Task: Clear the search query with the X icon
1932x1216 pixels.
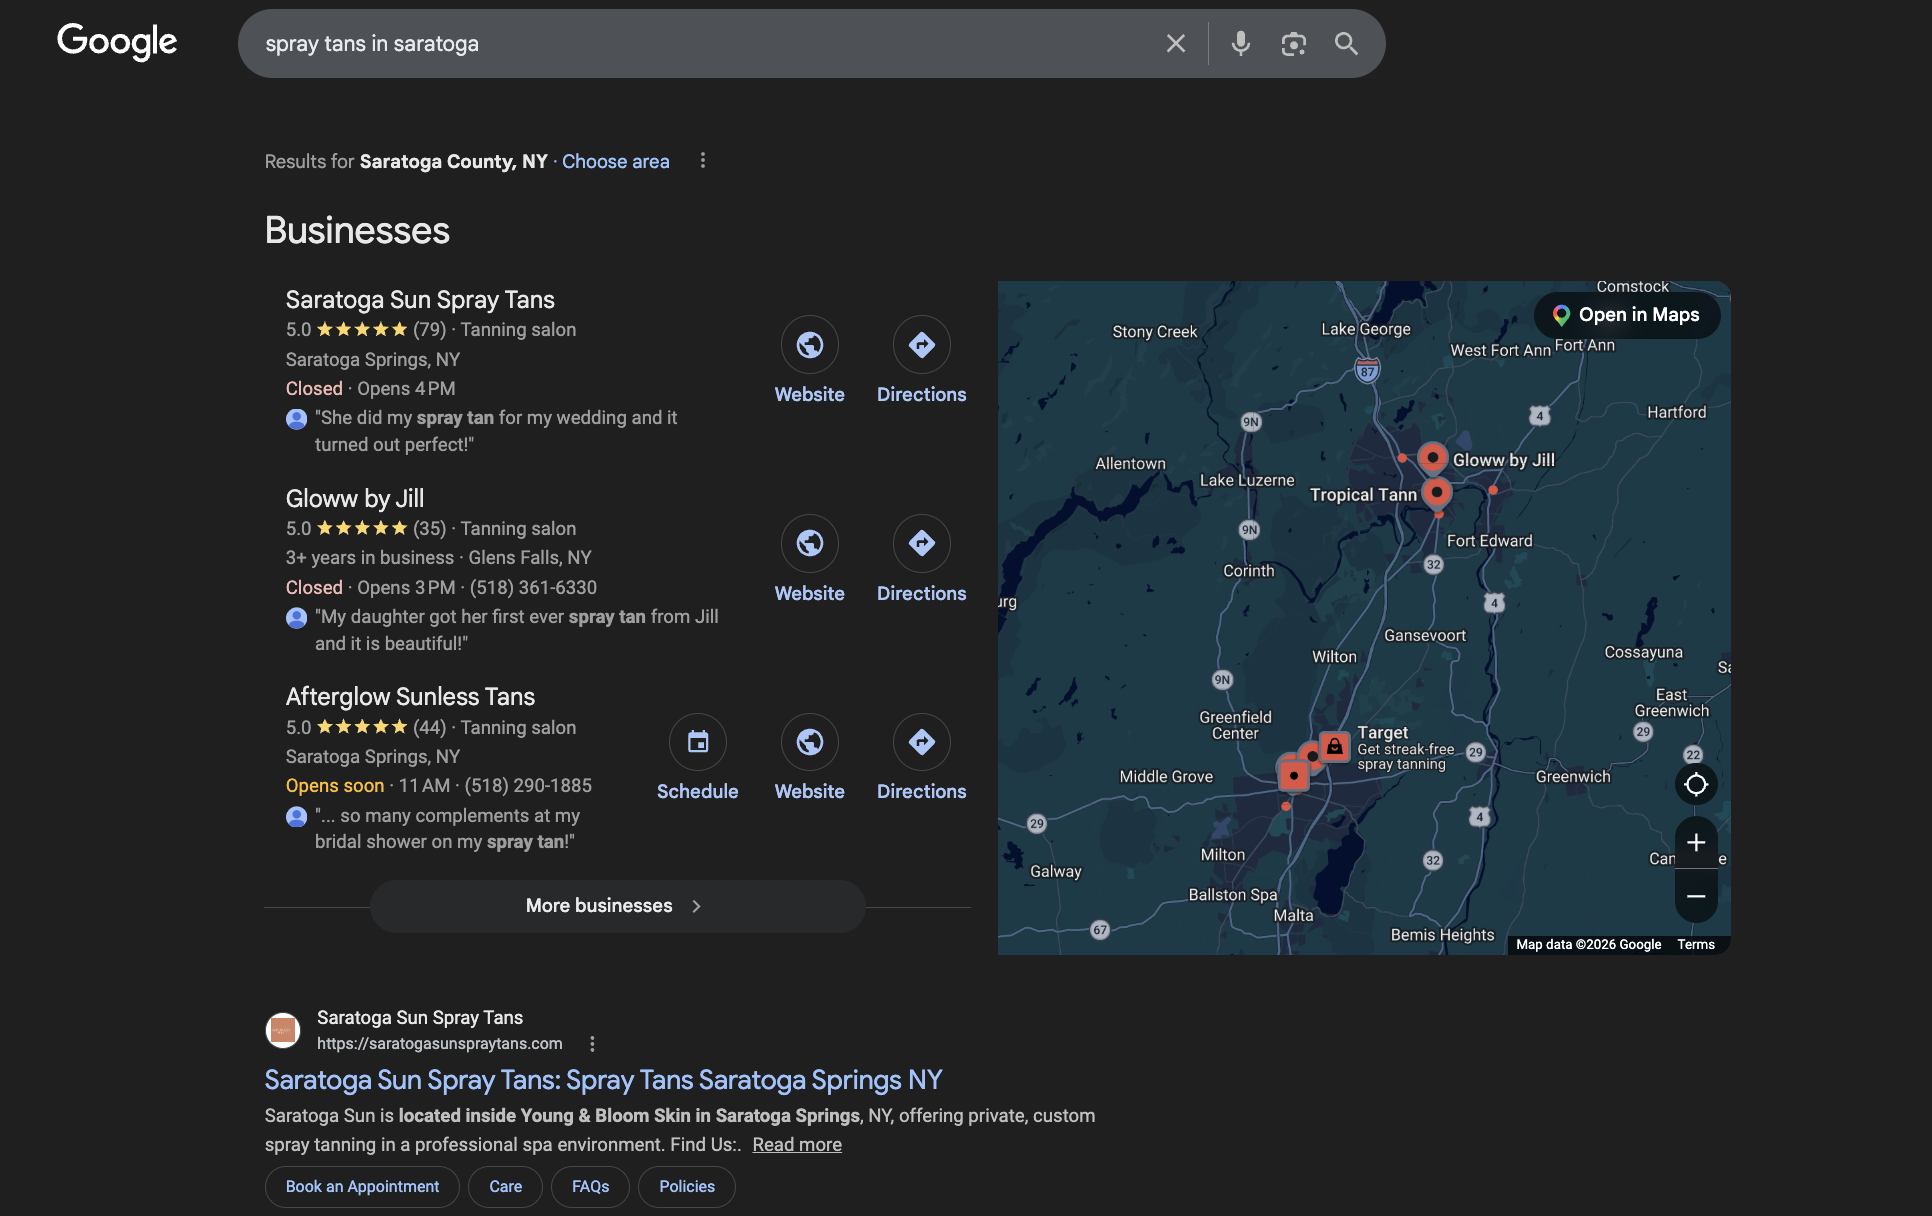Action: [x=1176, y=44]
